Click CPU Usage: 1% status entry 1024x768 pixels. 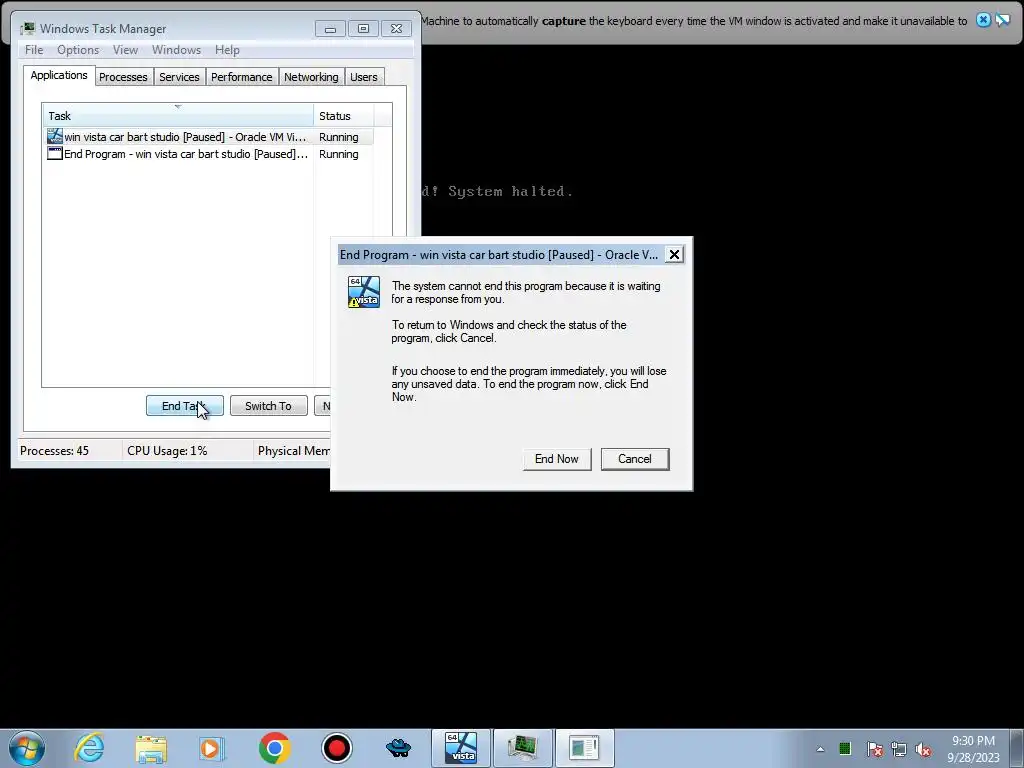(x=167, y=451)
